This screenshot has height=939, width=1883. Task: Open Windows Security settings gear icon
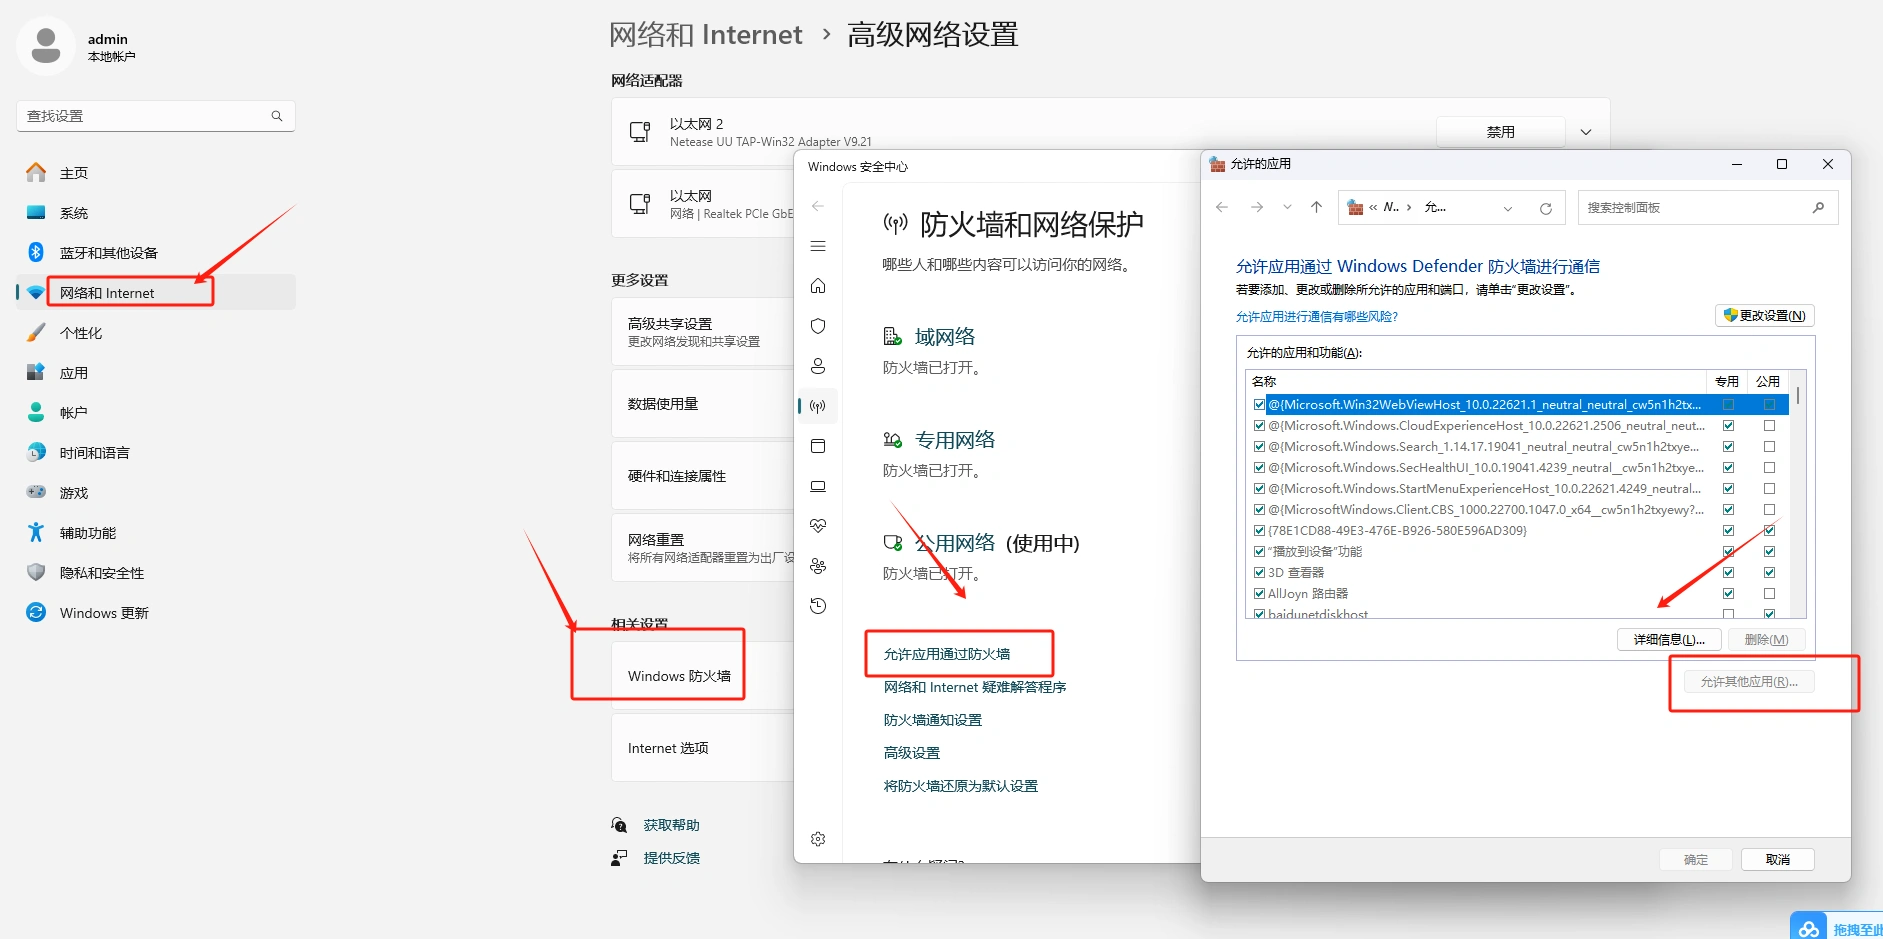[818, 839]
